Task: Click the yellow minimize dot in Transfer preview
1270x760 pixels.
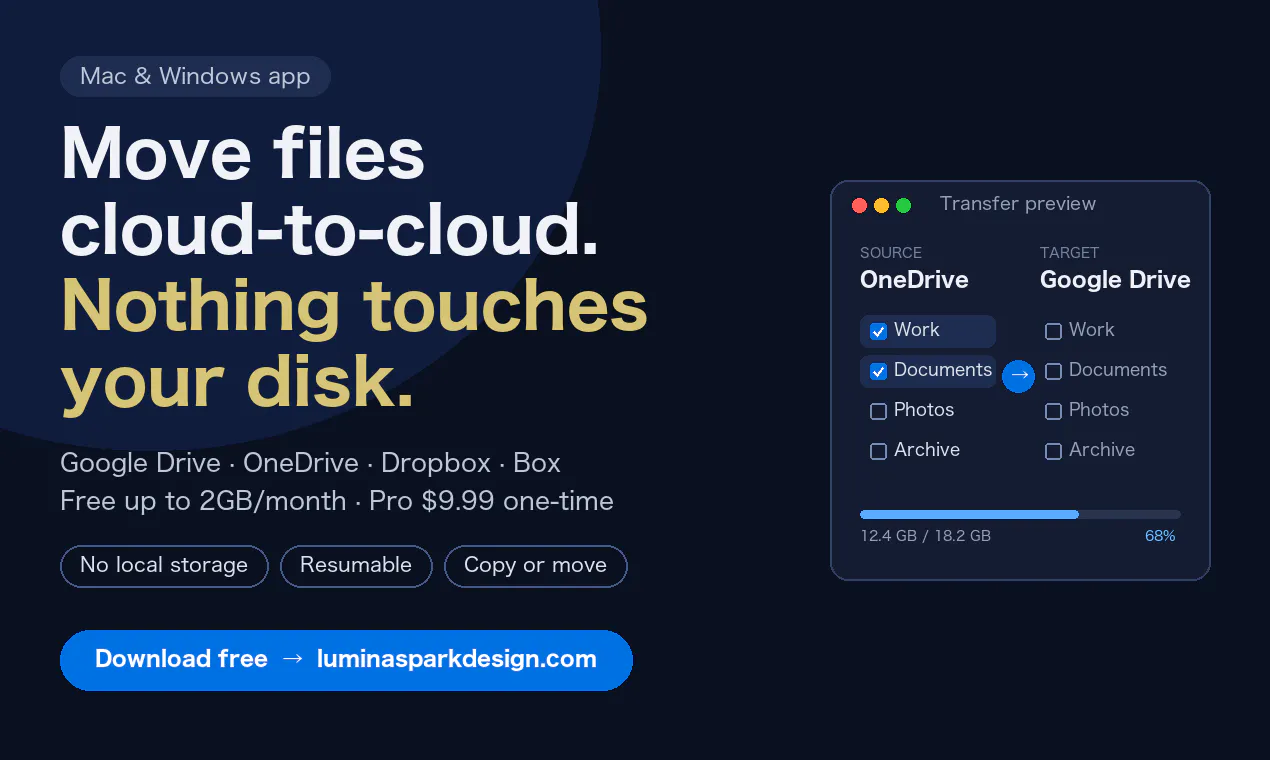Action: (x=881, y=205)
